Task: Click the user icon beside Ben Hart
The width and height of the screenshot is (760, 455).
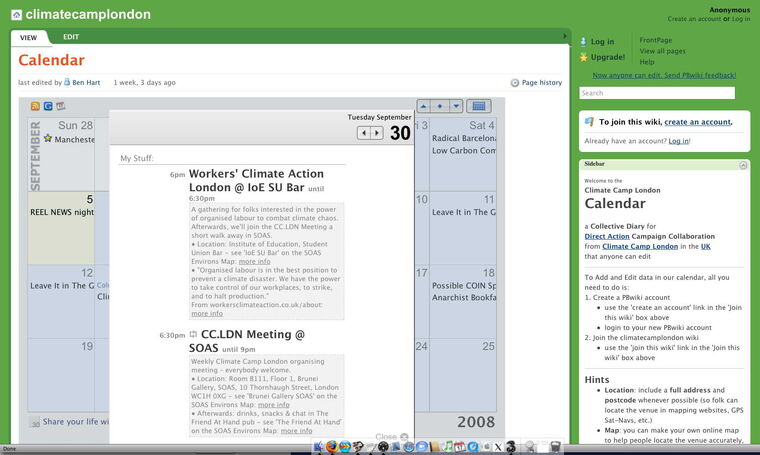Action: tap(67, 82)
